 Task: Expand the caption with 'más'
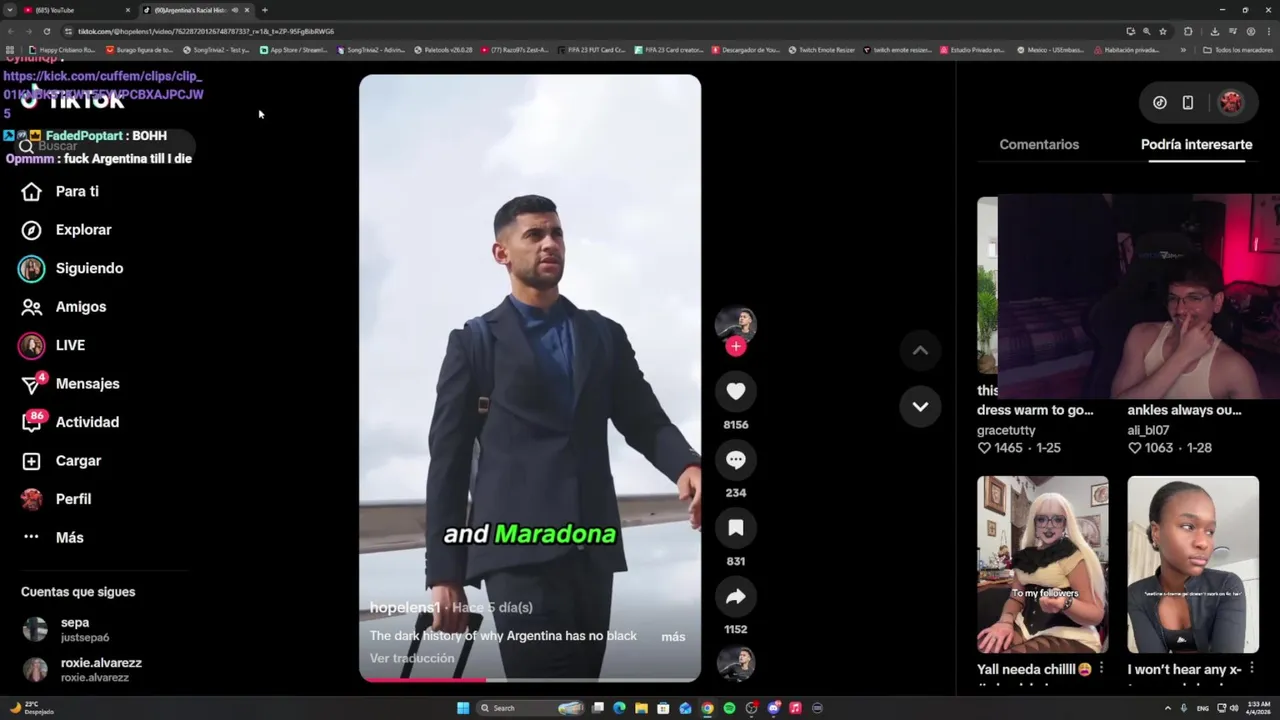tap(673, 637)
